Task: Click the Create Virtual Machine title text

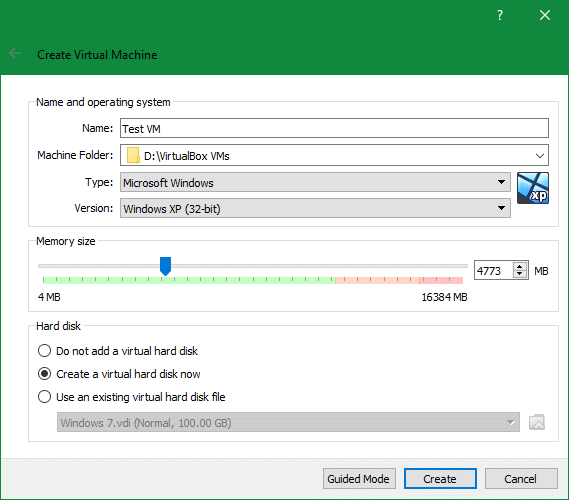Action: [x=97, y=55]
